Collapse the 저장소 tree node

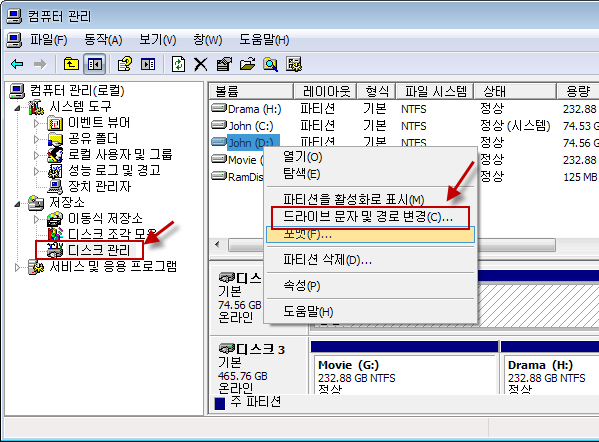[18, 204]
